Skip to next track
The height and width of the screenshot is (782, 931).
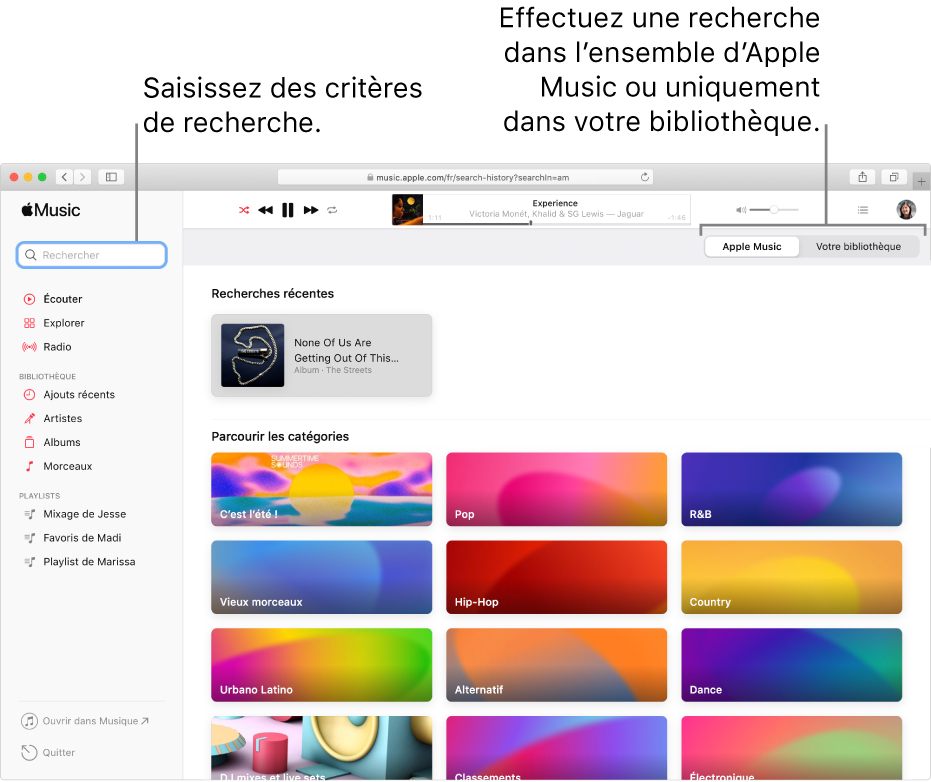click(311, 210)
